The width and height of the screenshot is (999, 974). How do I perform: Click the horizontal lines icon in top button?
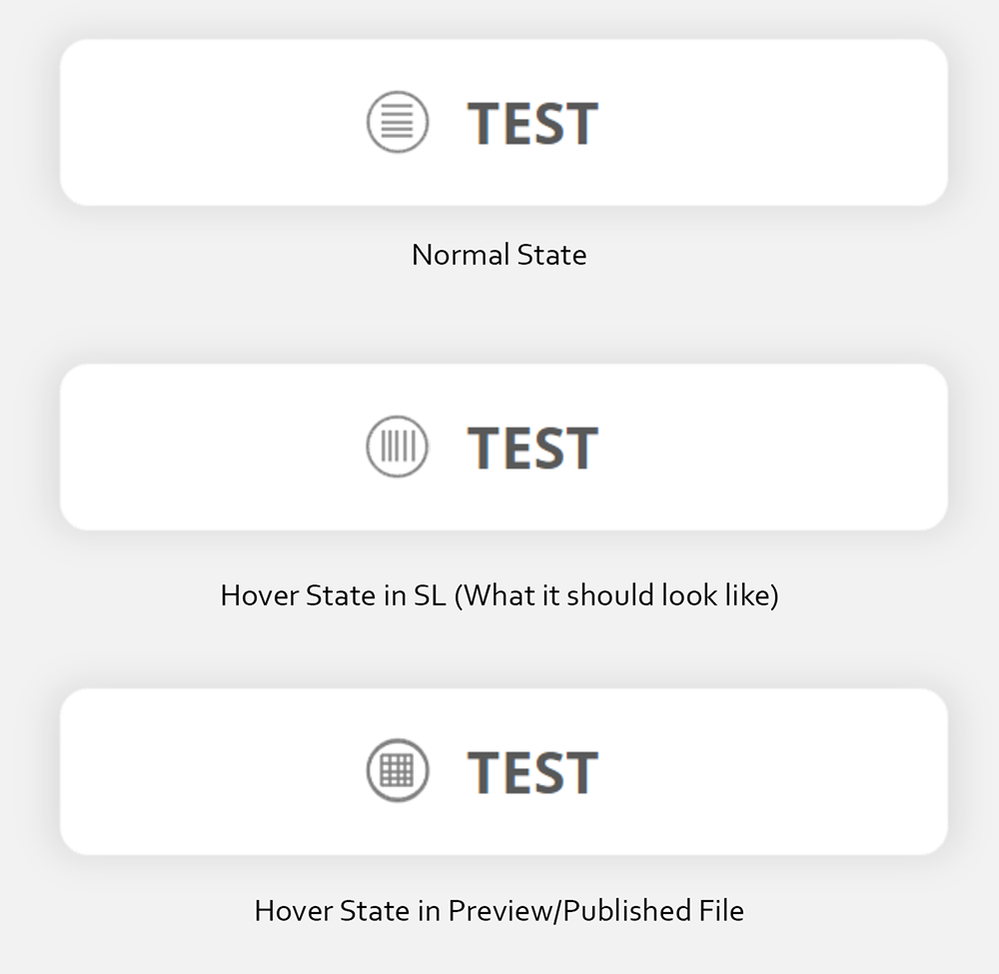pyautogui.click(x=397, y=123)
